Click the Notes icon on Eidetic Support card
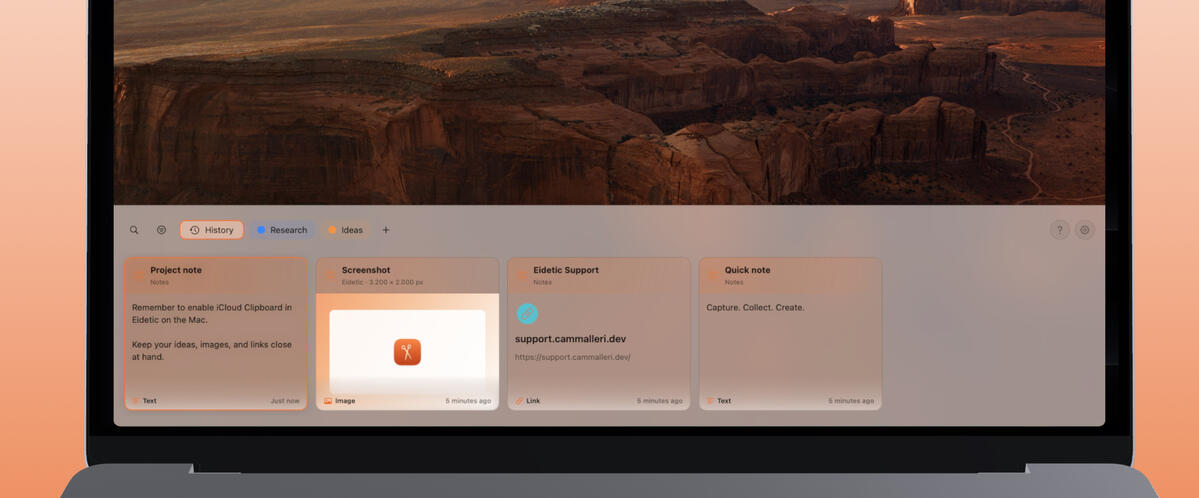 [x=522, y=275]
